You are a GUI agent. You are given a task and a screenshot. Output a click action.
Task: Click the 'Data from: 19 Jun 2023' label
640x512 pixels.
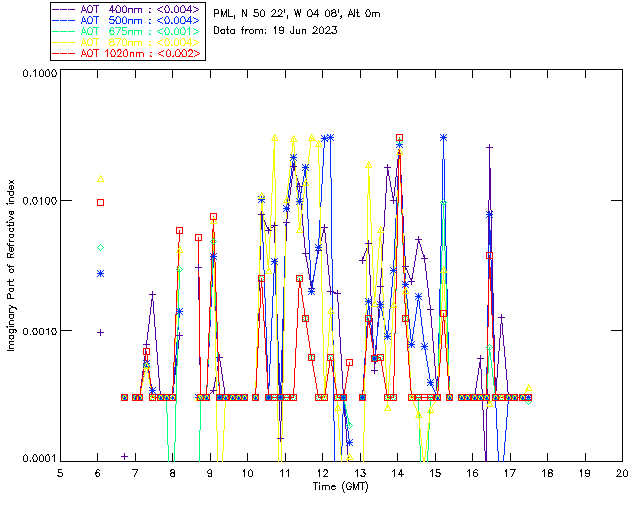[x=275, y=31]
